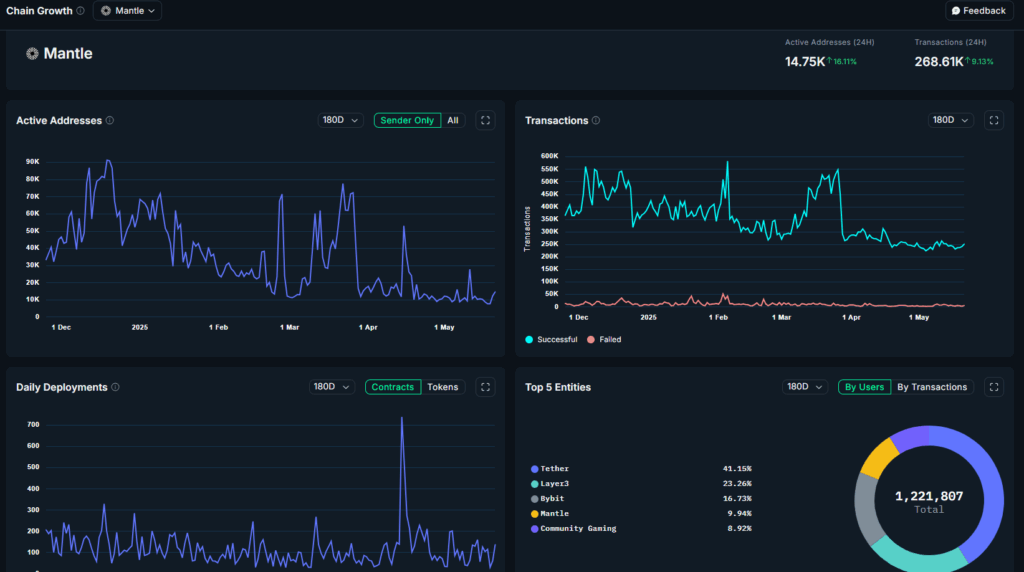Screen dimensions: 1024x572
Task: Click the Transactions info icon
Action: [596, 120]
